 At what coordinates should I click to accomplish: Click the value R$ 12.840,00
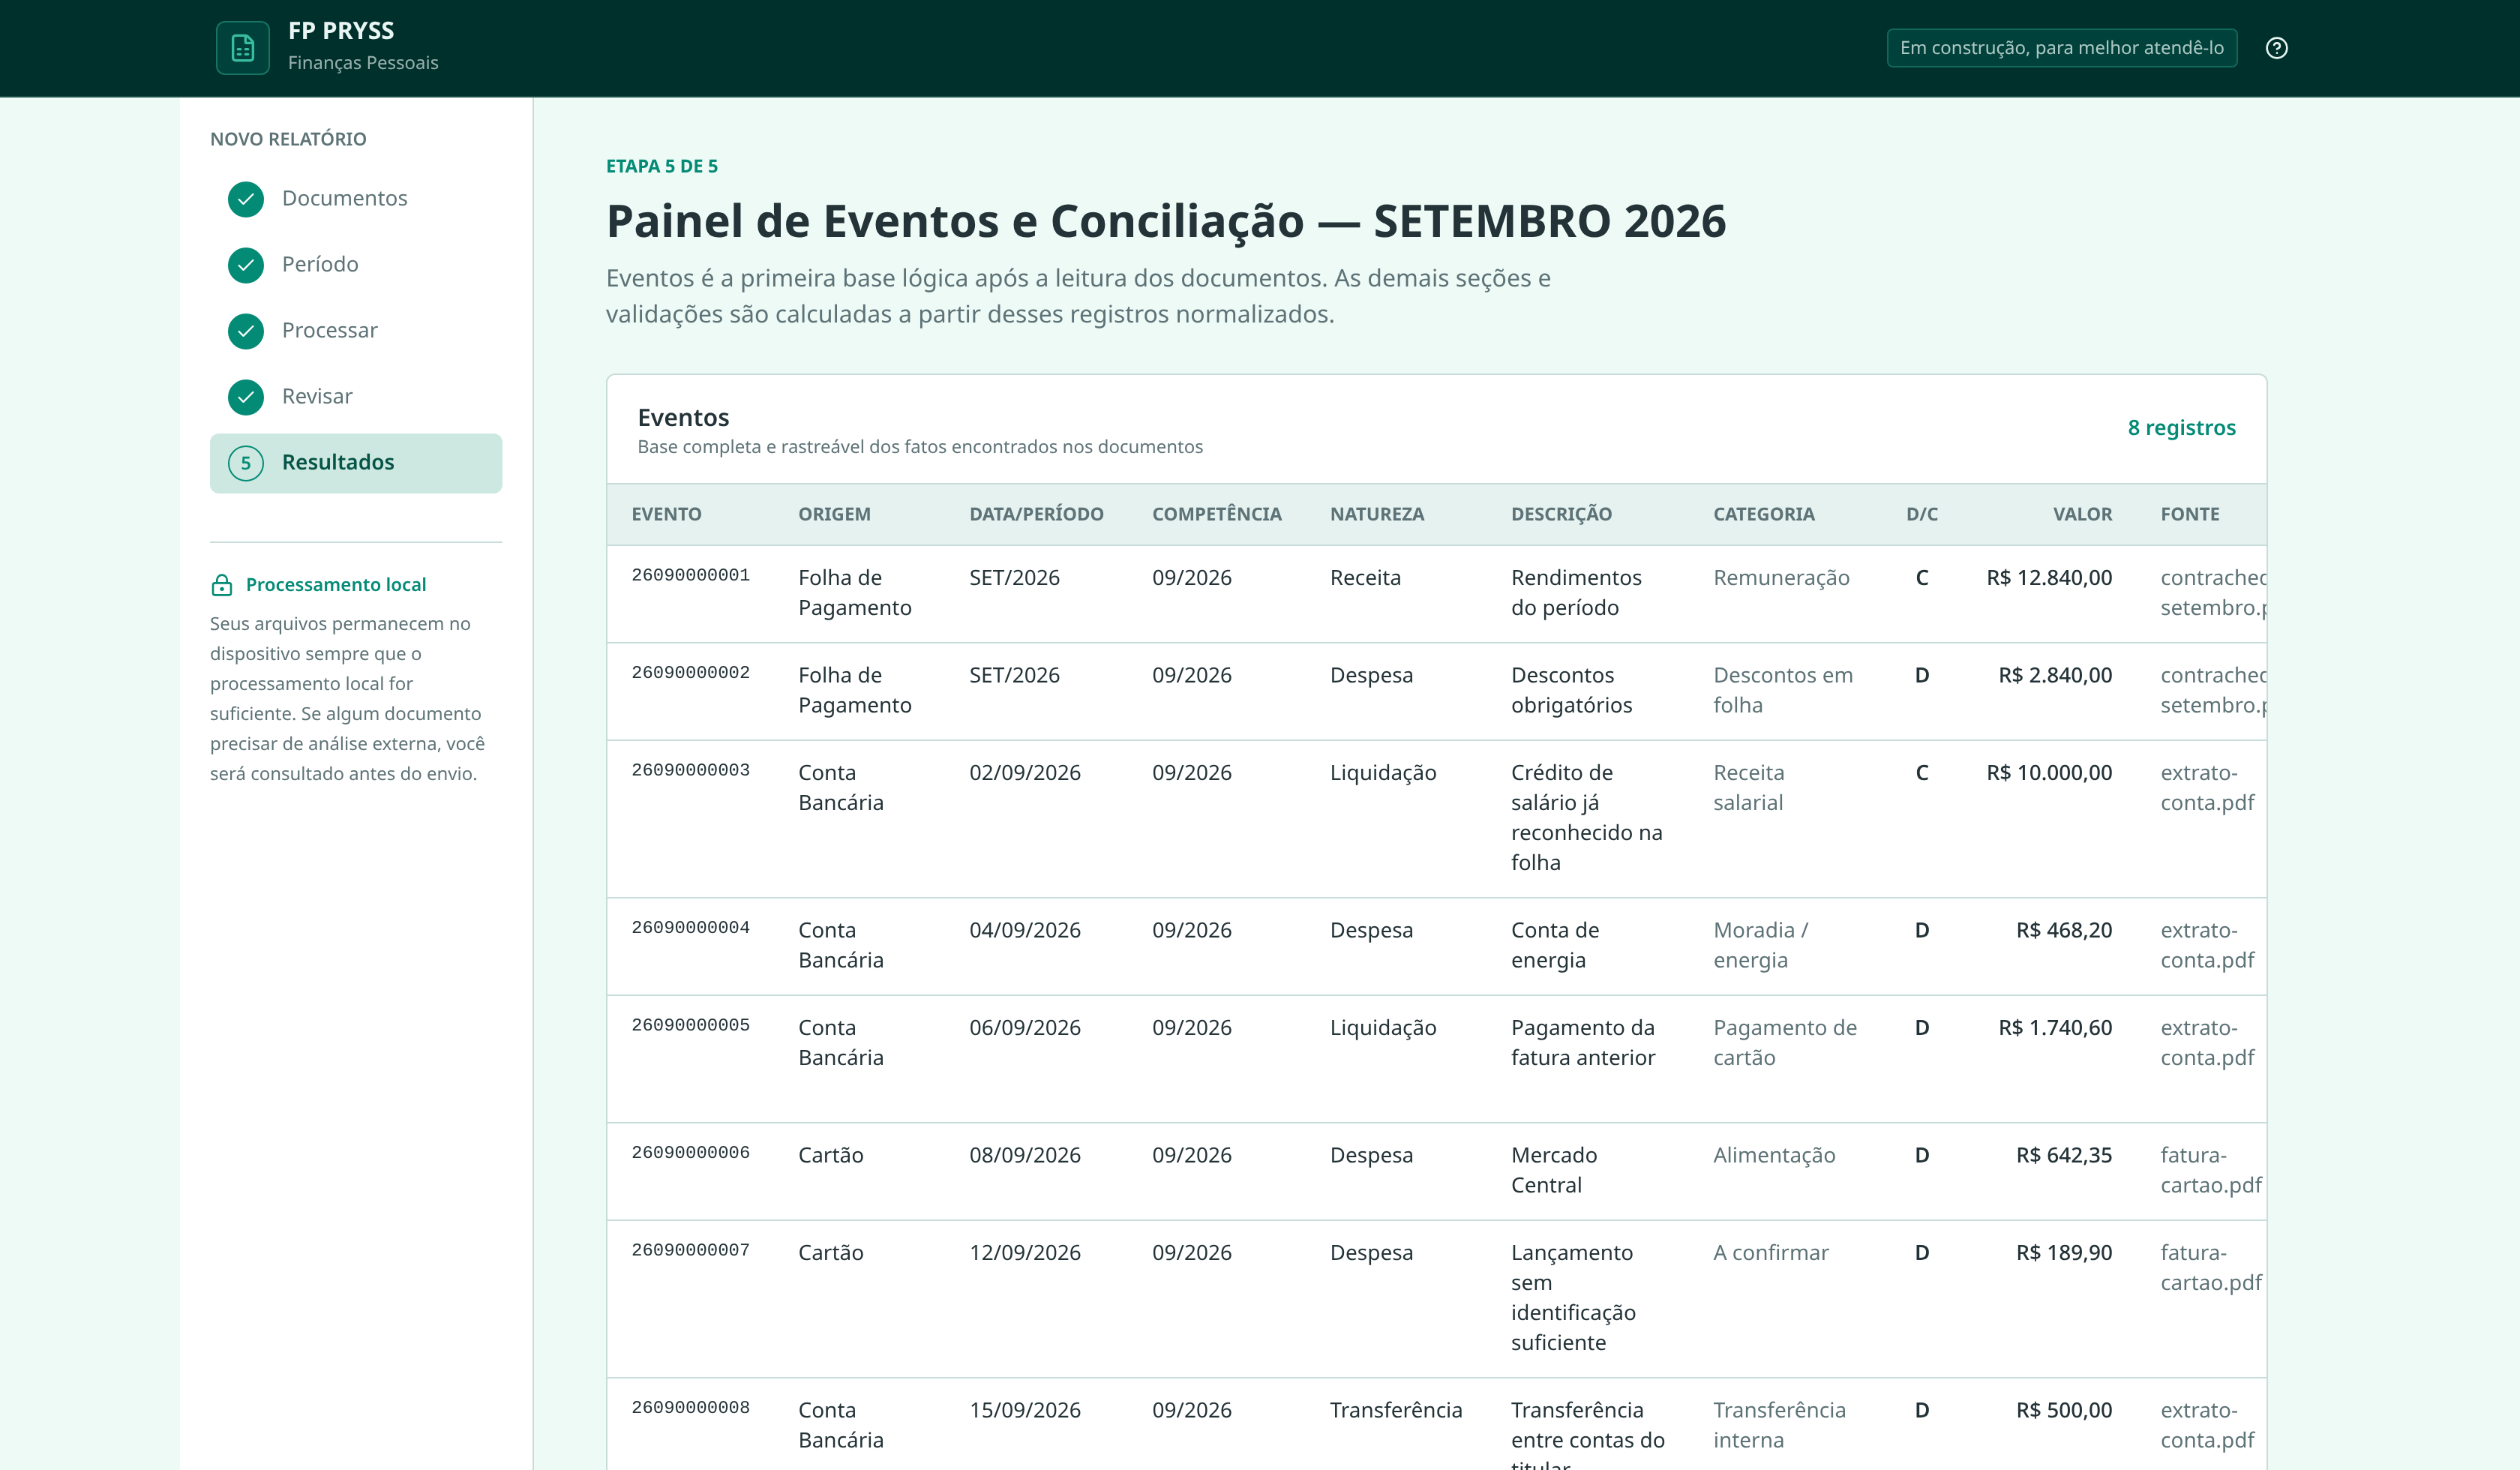click(2049, 578)
